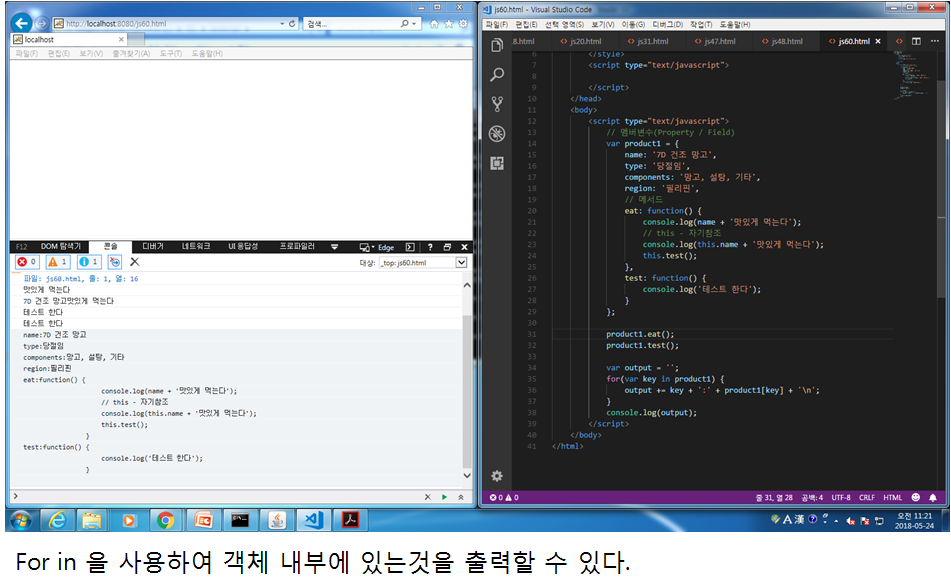
Task: Click the IE address bar URL
Action: [116, 24]
